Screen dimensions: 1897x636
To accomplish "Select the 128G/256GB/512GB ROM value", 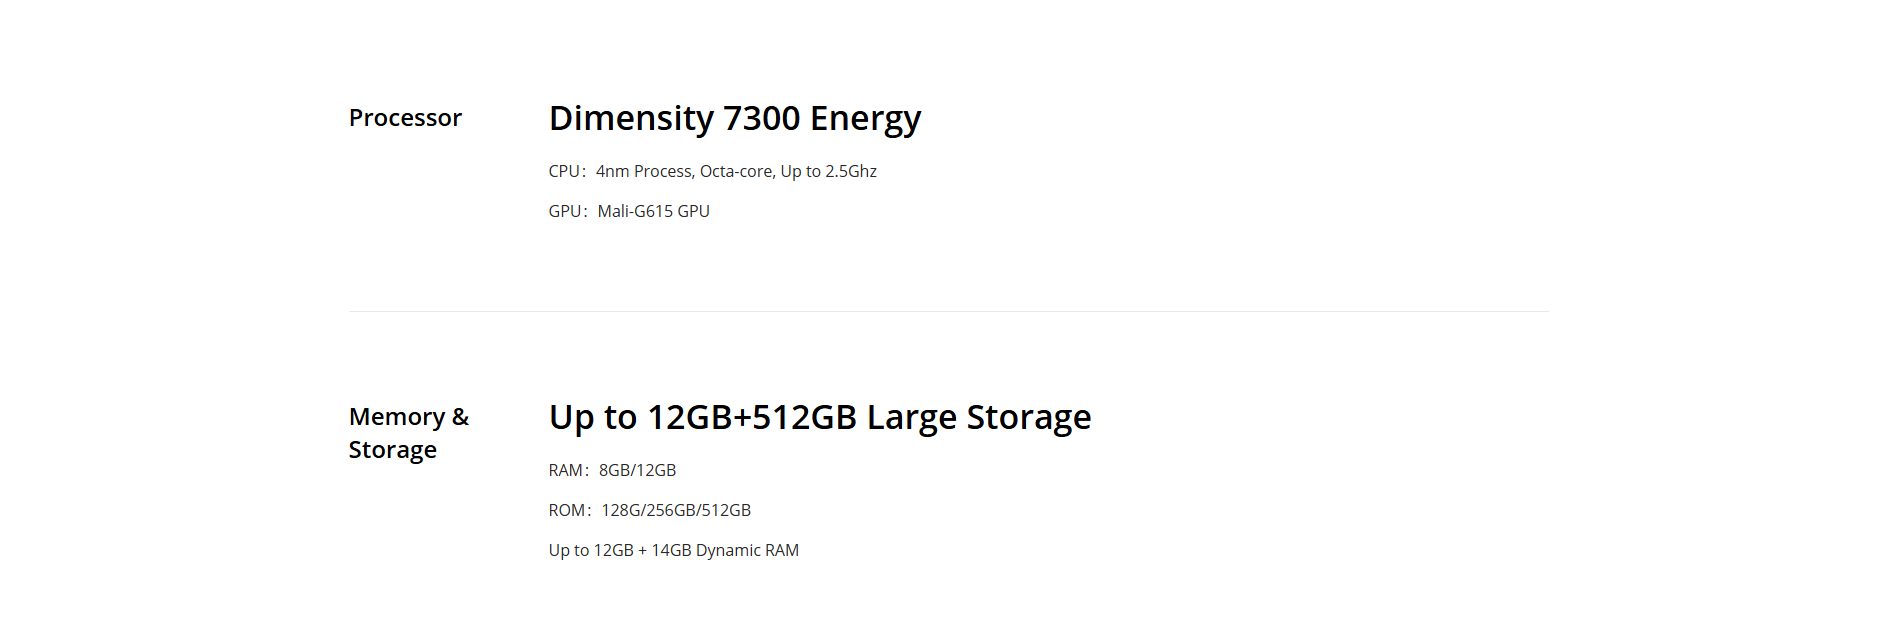I will pyautogui.click(x=676, y=510).
